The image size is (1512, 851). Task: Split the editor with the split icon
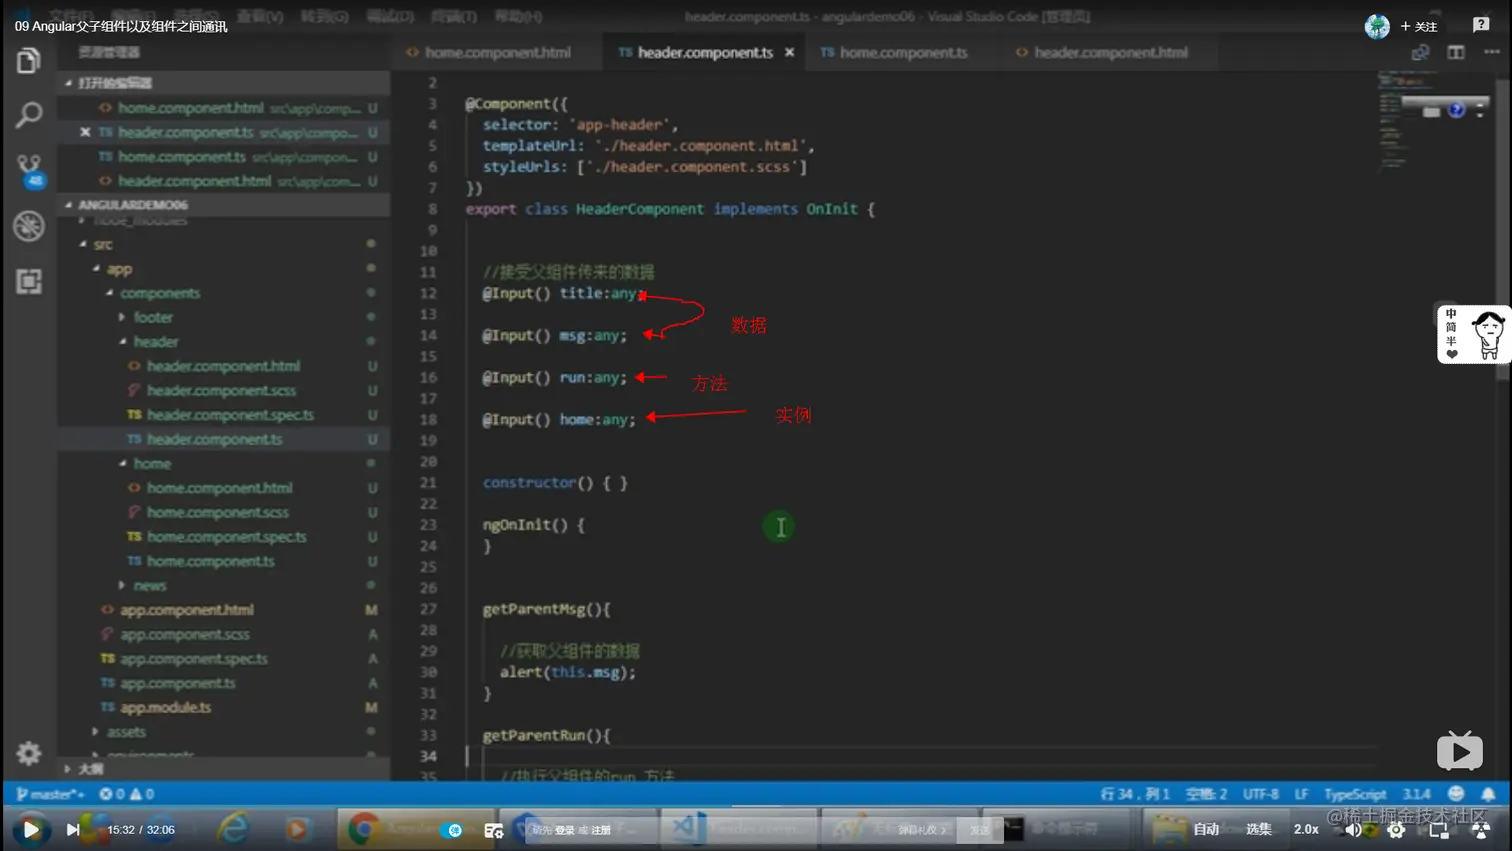tap(1456, 52)
